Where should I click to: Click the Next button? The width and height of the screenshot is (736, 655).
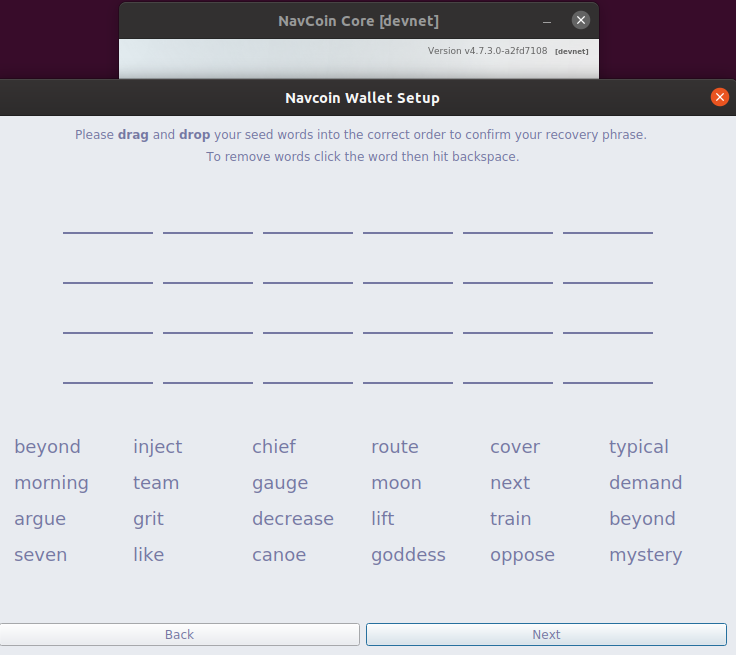546,634
